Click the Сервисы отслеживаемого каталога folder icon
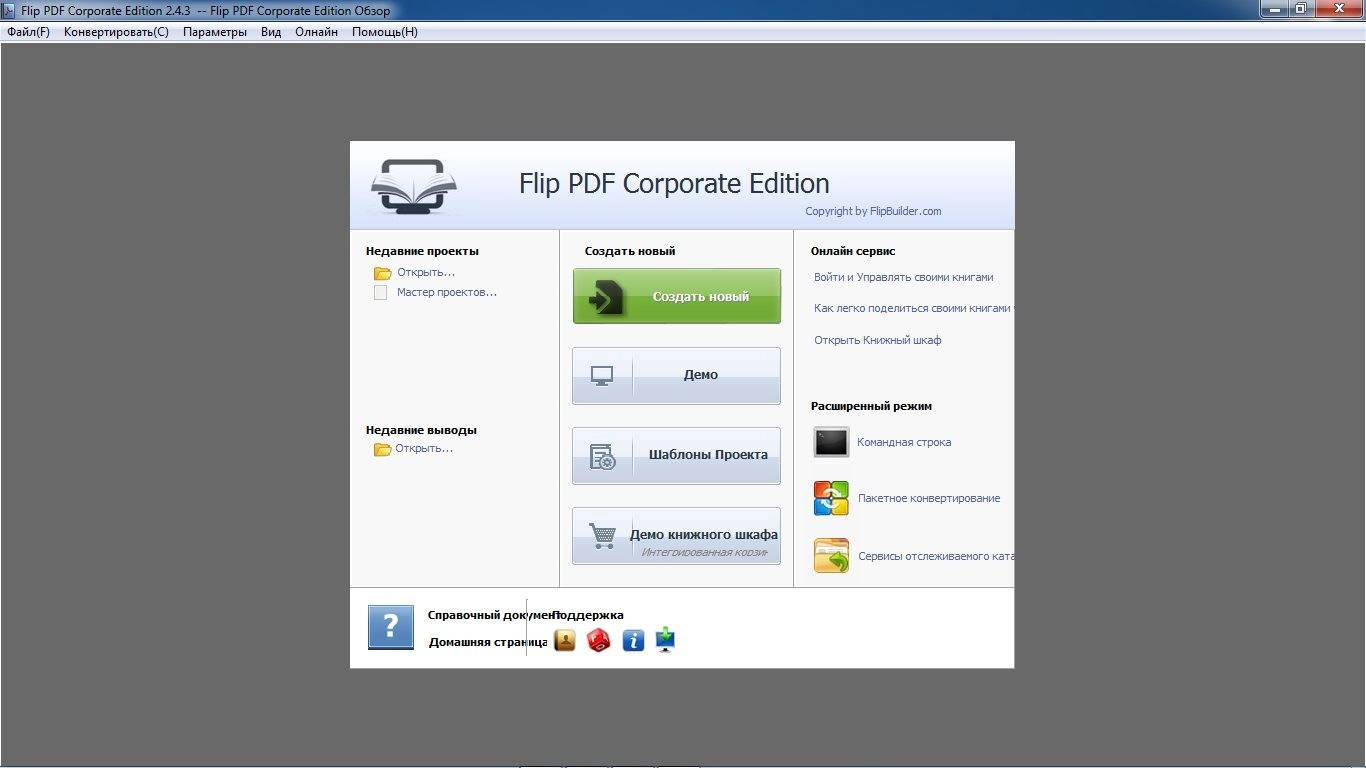 tap(831, 556)
